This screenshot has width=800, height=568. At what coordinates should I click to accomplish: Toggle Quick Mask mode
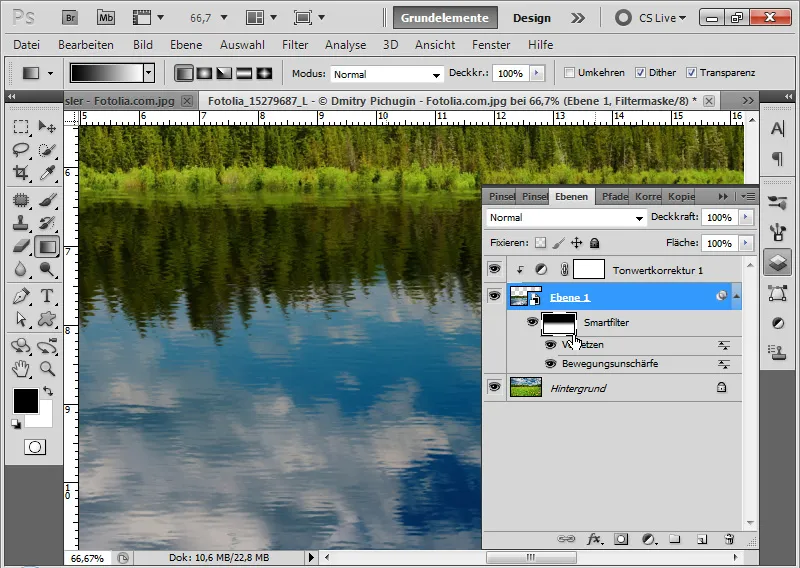coord(35,448)
